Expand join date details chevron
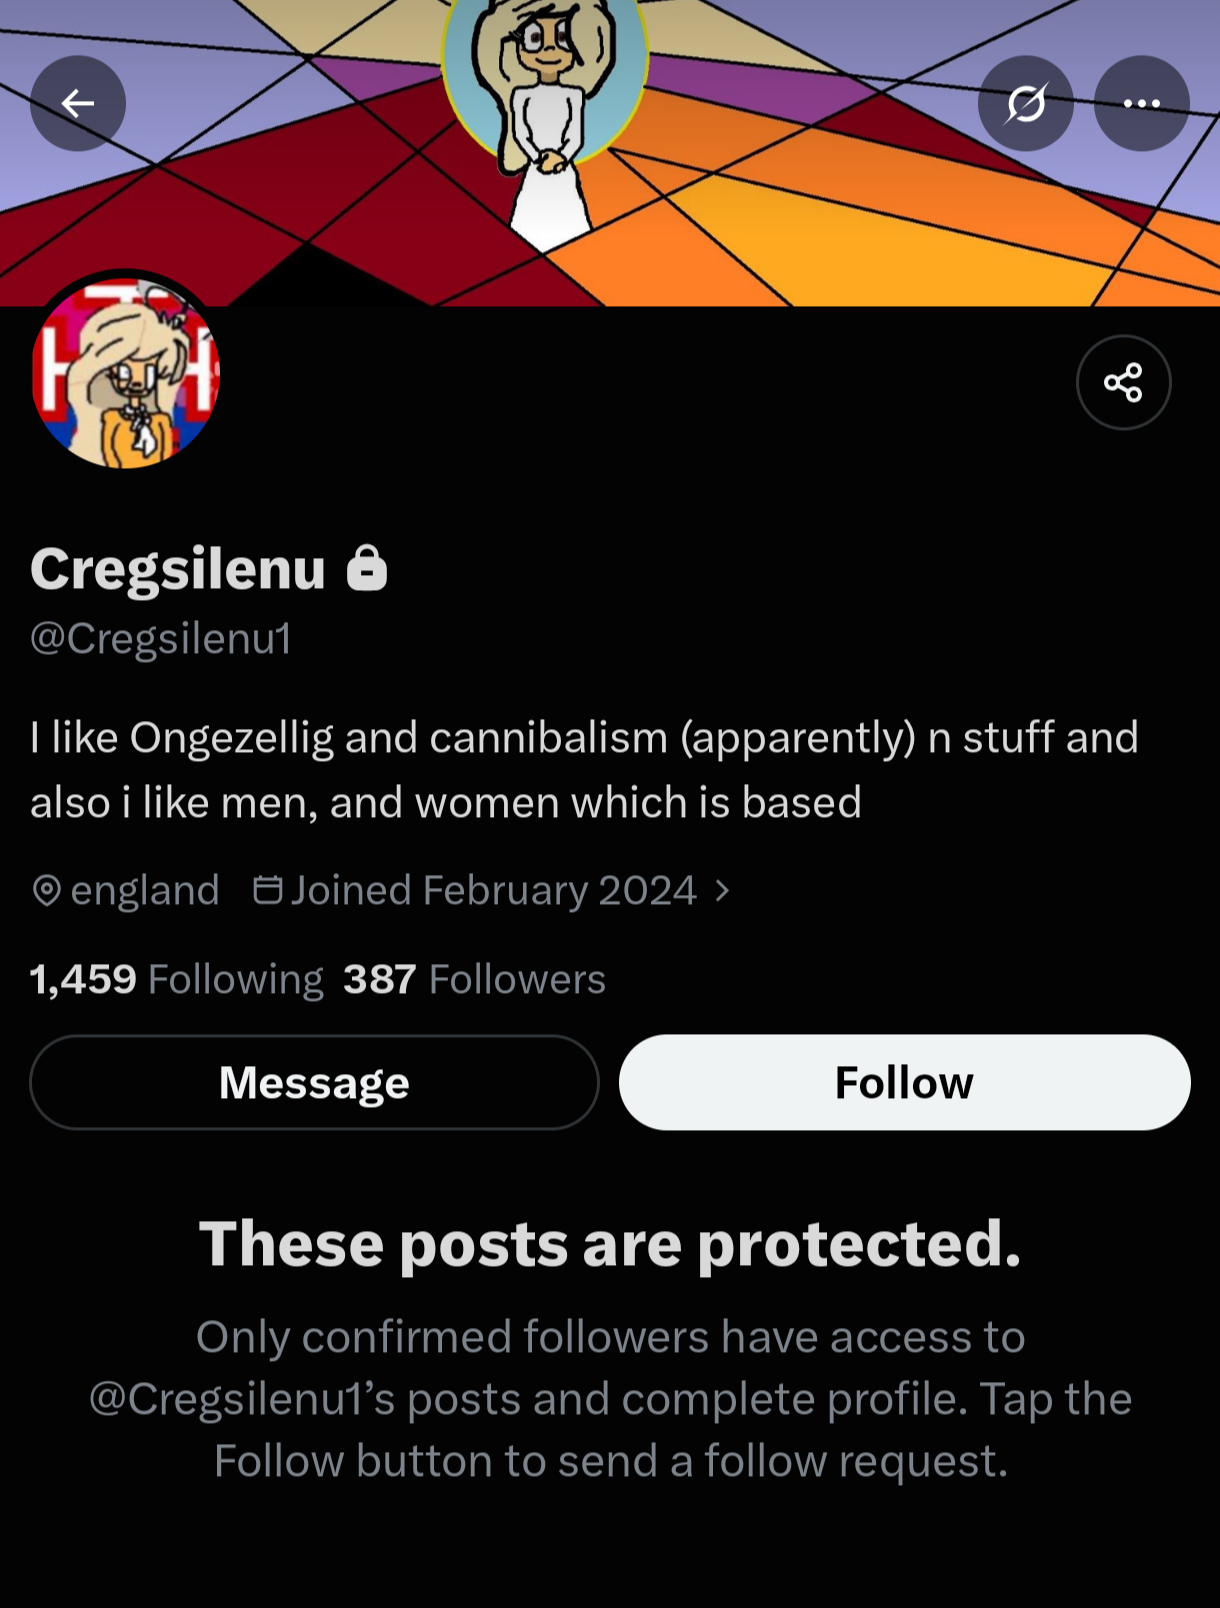This screenshot has height=1608, width=1220. point(722,890)
